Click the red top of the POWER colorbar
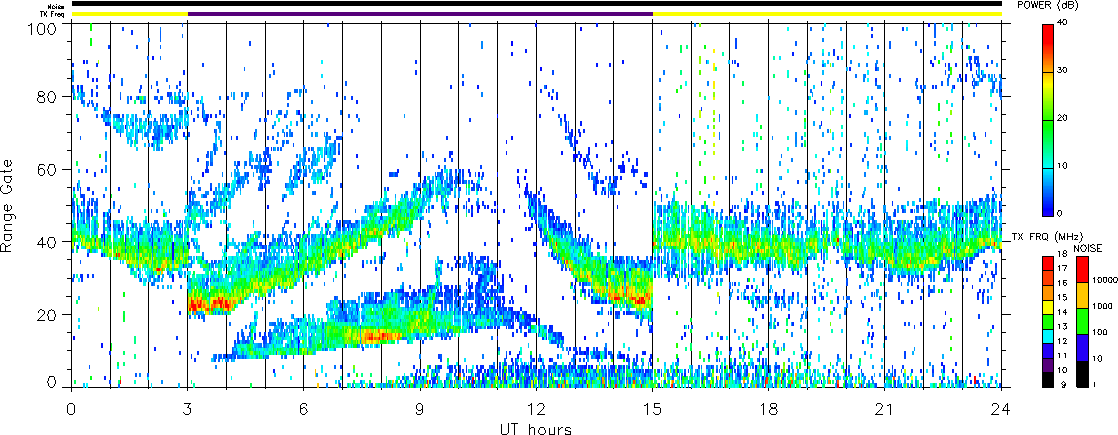Viewport: 1118px width, 435px height. click(1047, 36)
